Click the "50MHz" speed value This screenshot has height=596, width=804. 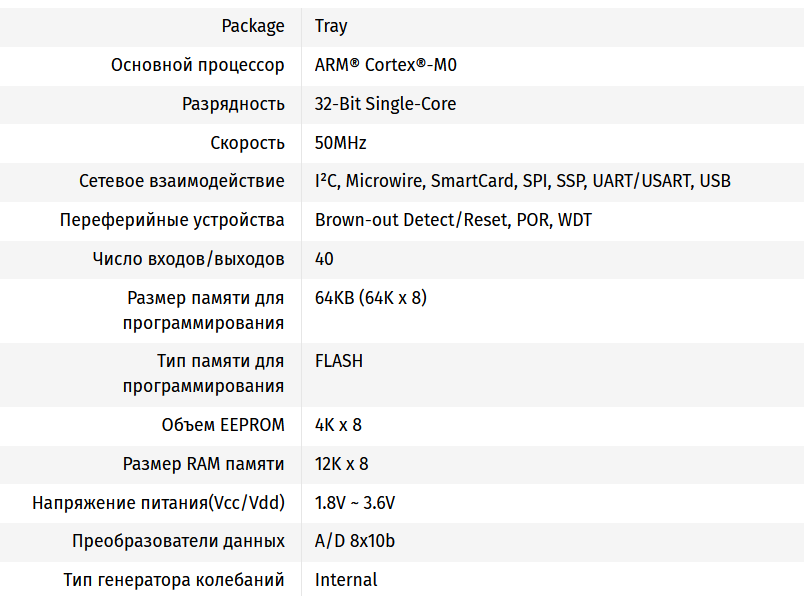click(340, 143)
